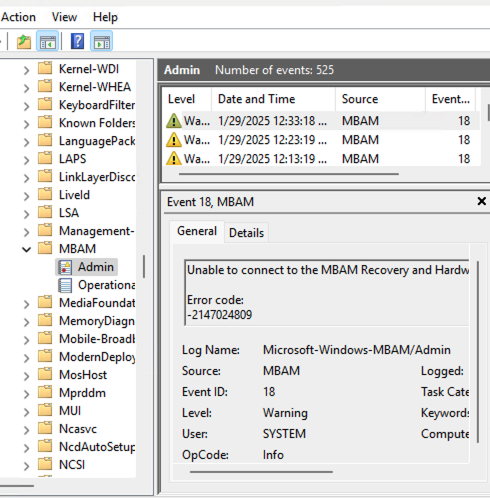490x498 pixels.
Task: Select the ModernDeployment tree item
Action: (97, 357)
